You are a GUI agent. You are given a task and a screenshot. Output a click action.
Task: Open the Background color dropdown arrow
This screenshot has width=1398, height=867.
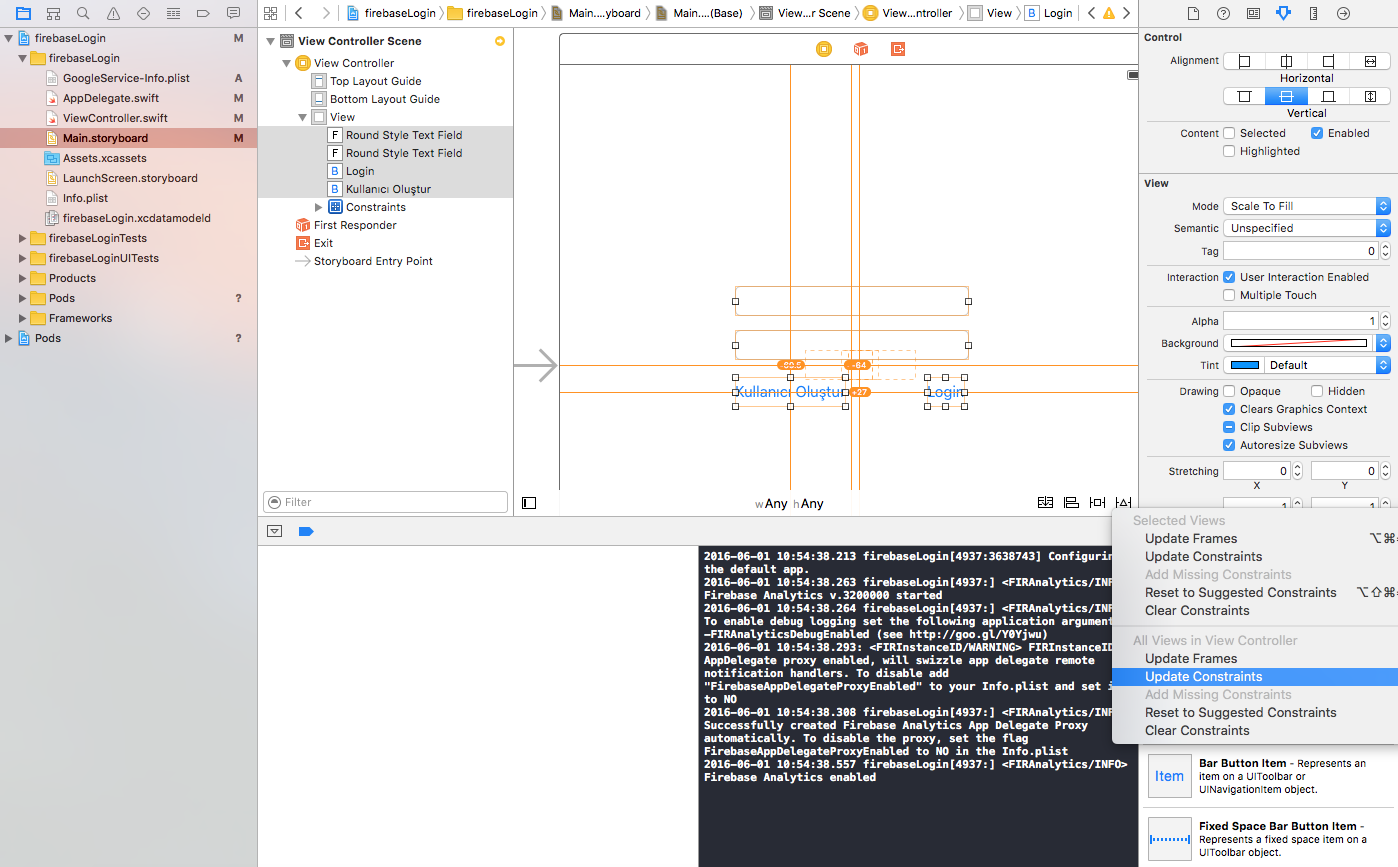tap(1383, 343)
